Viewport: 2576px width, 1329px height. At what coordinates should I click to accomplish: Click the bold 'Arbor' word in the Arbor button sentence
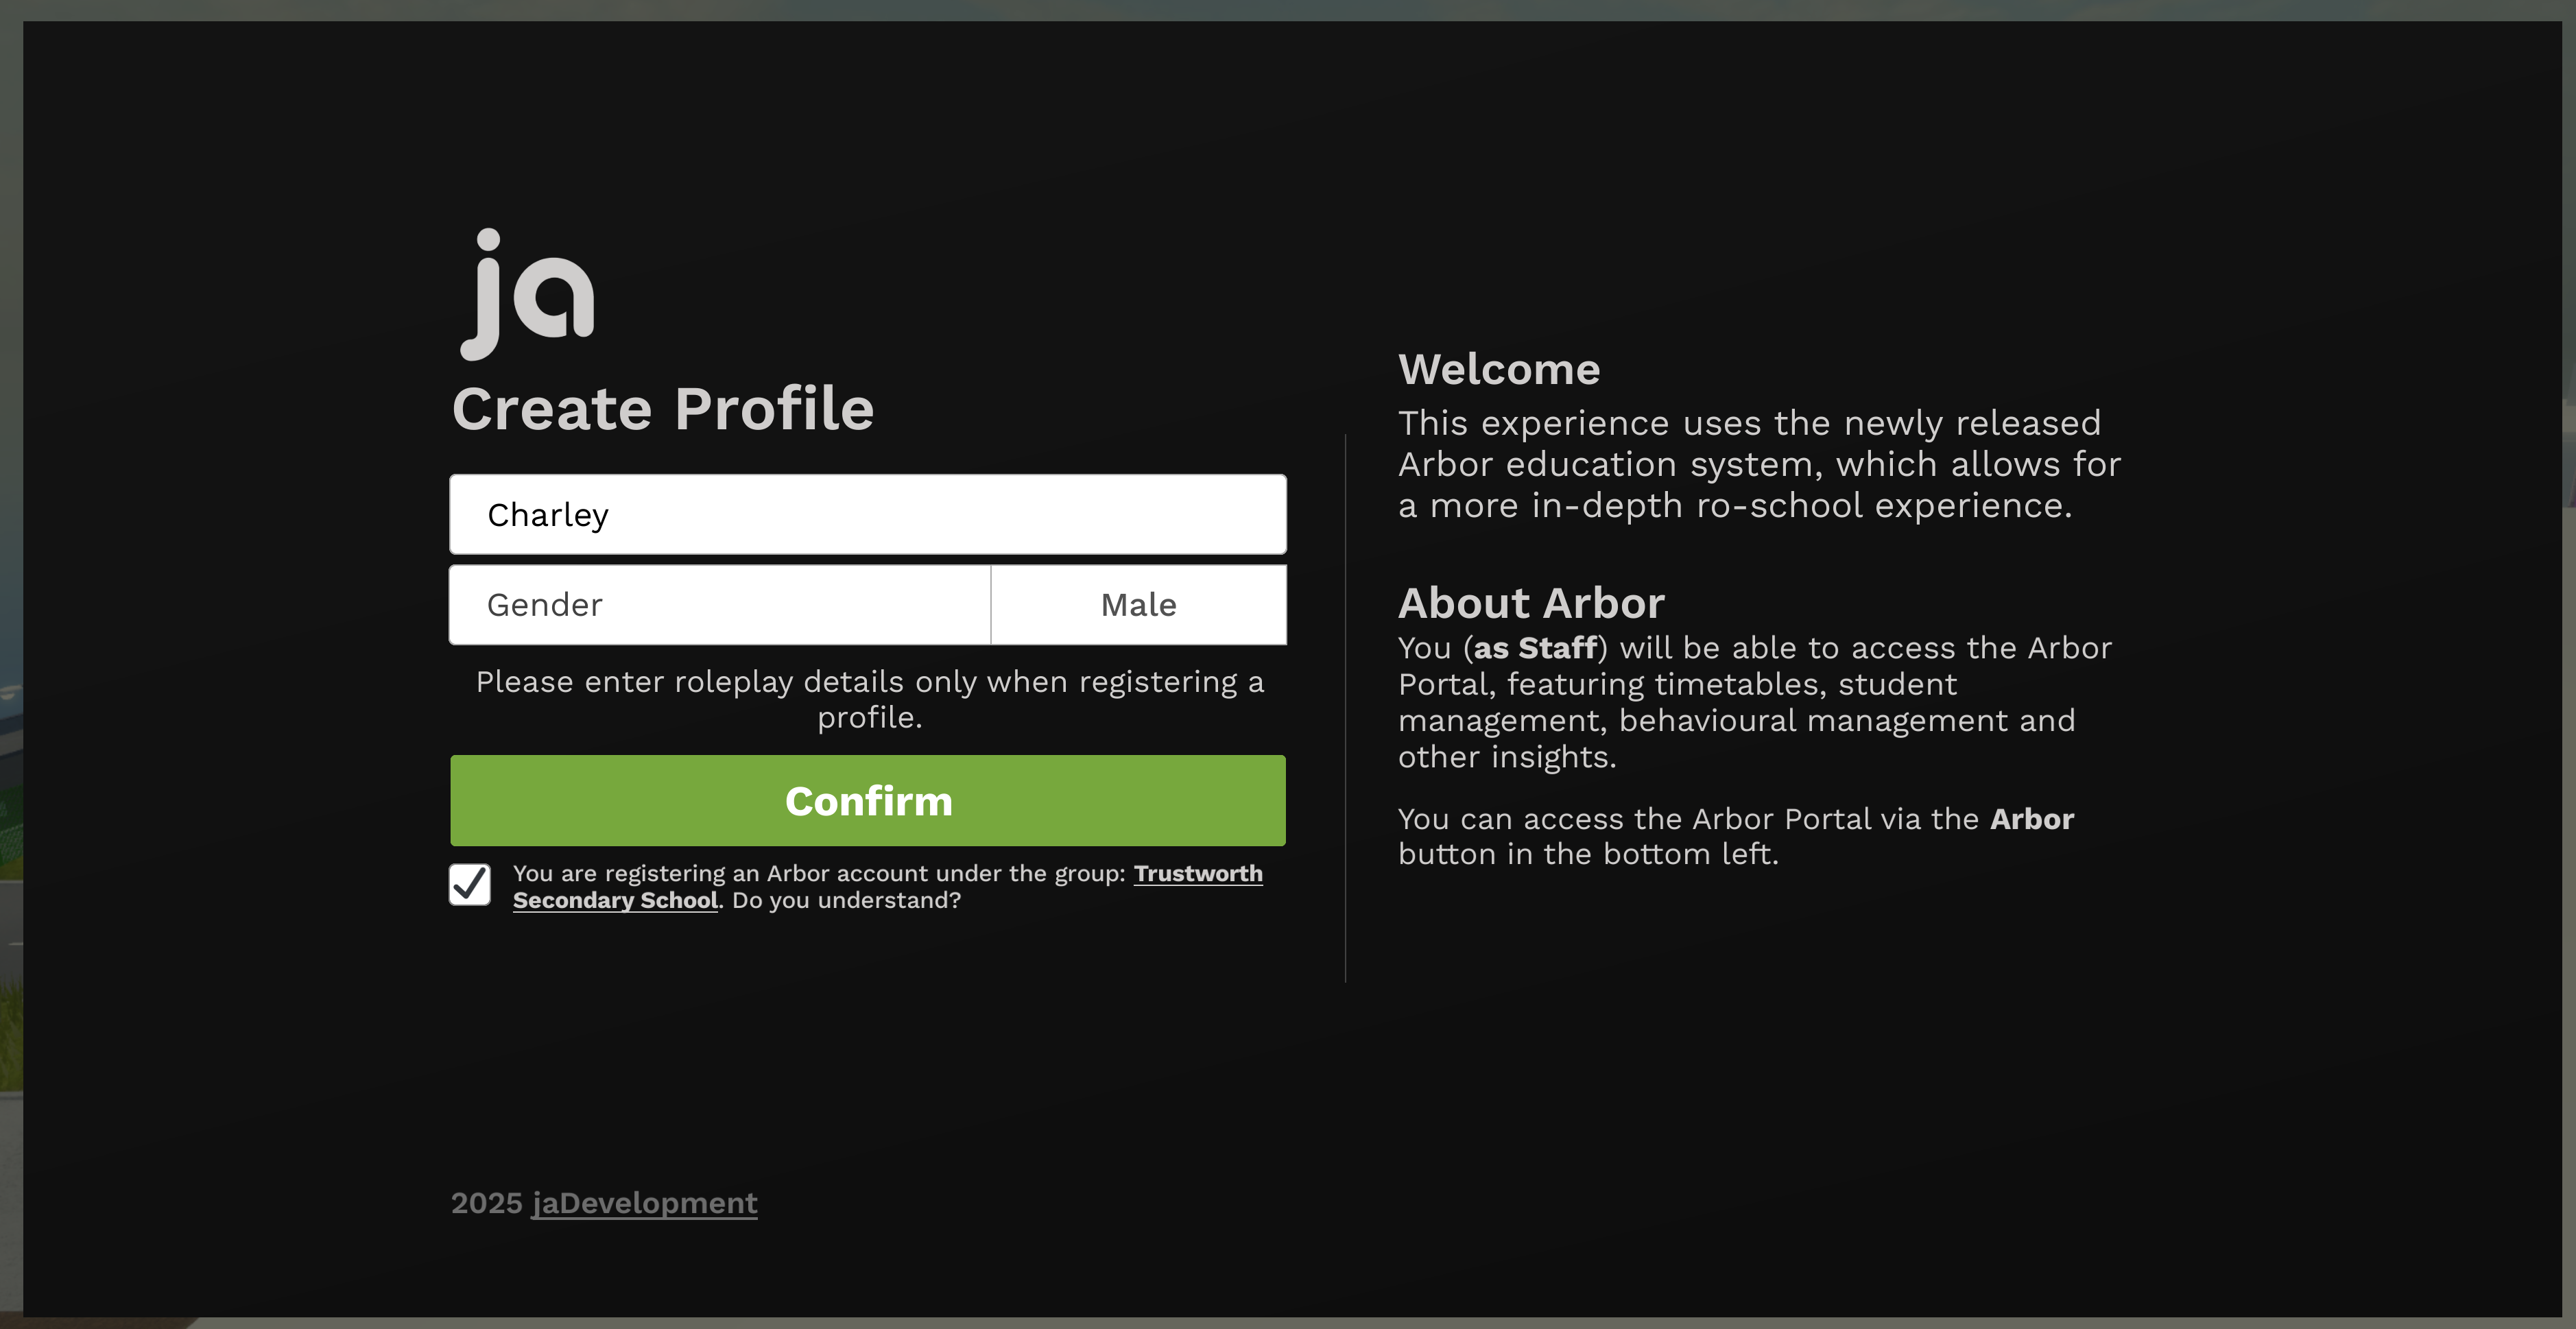pyautogui.click(x=2031, y=819)
